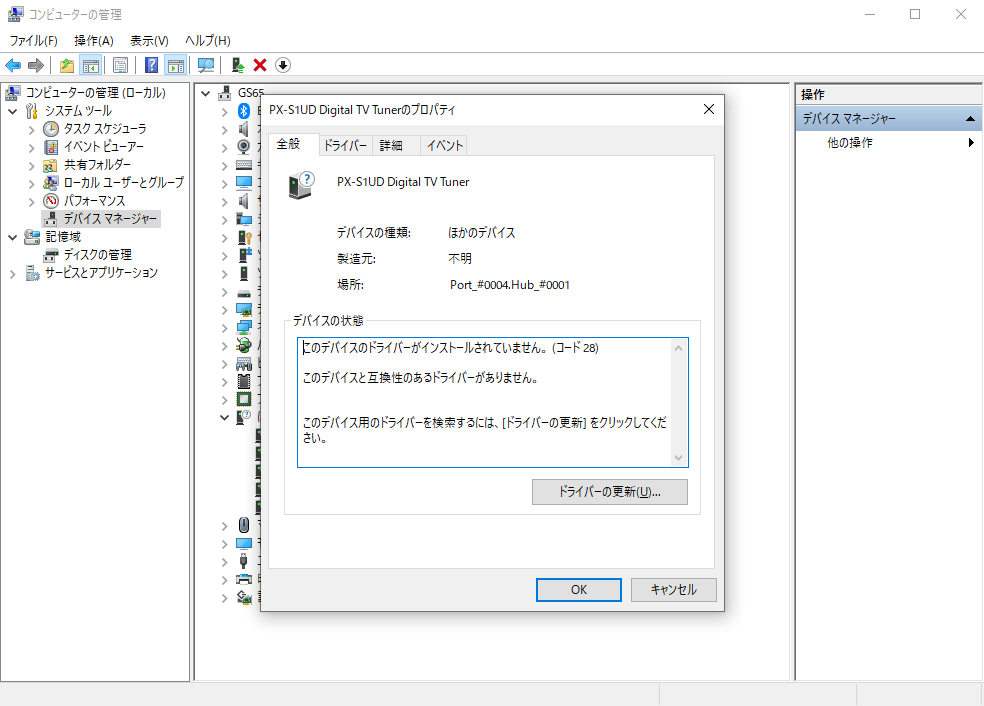Click the disk drive category icon

243,293
